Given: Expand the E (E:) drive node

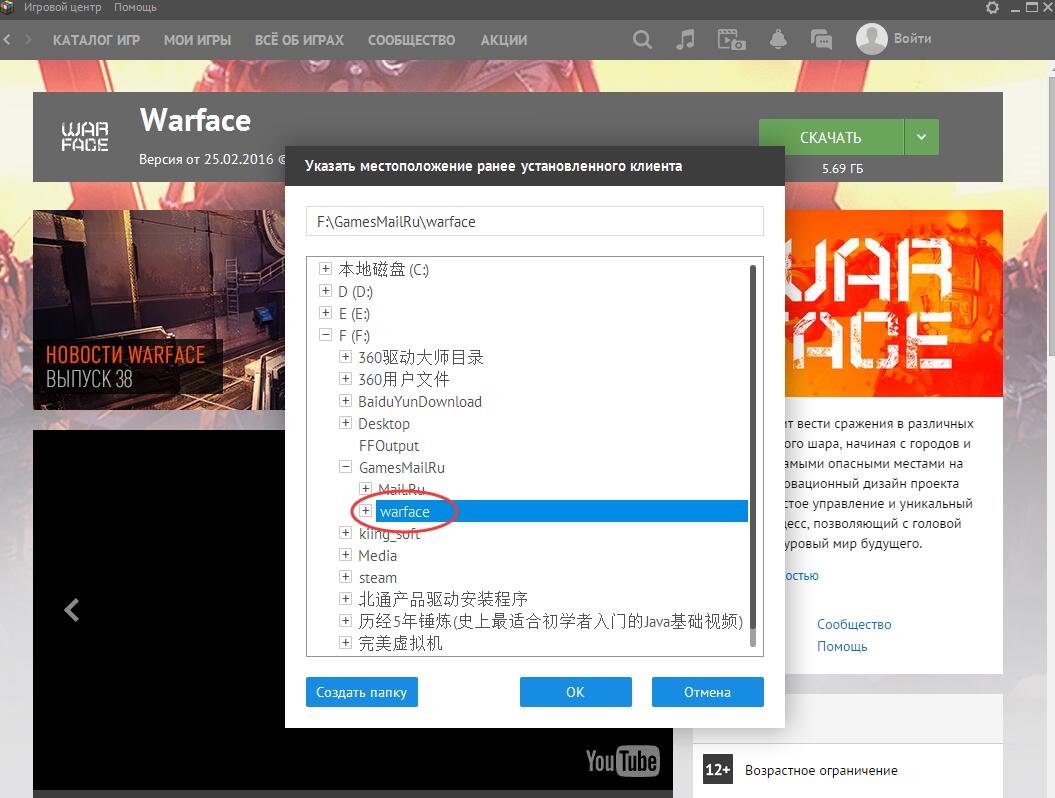Looking at the screenshot, I should tap(326, 313).
